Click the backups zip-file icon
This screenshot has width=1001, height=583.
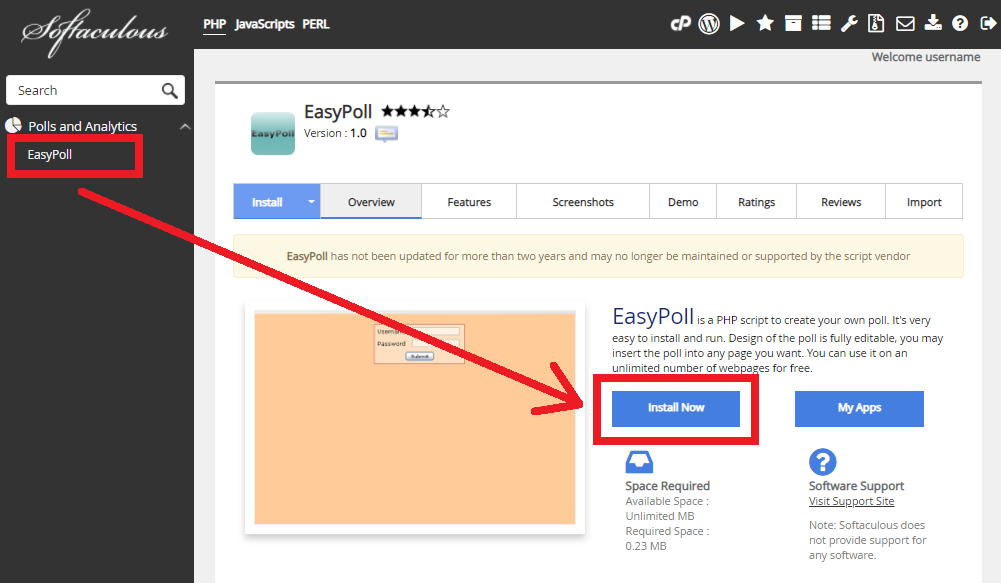tap(876, 23)
